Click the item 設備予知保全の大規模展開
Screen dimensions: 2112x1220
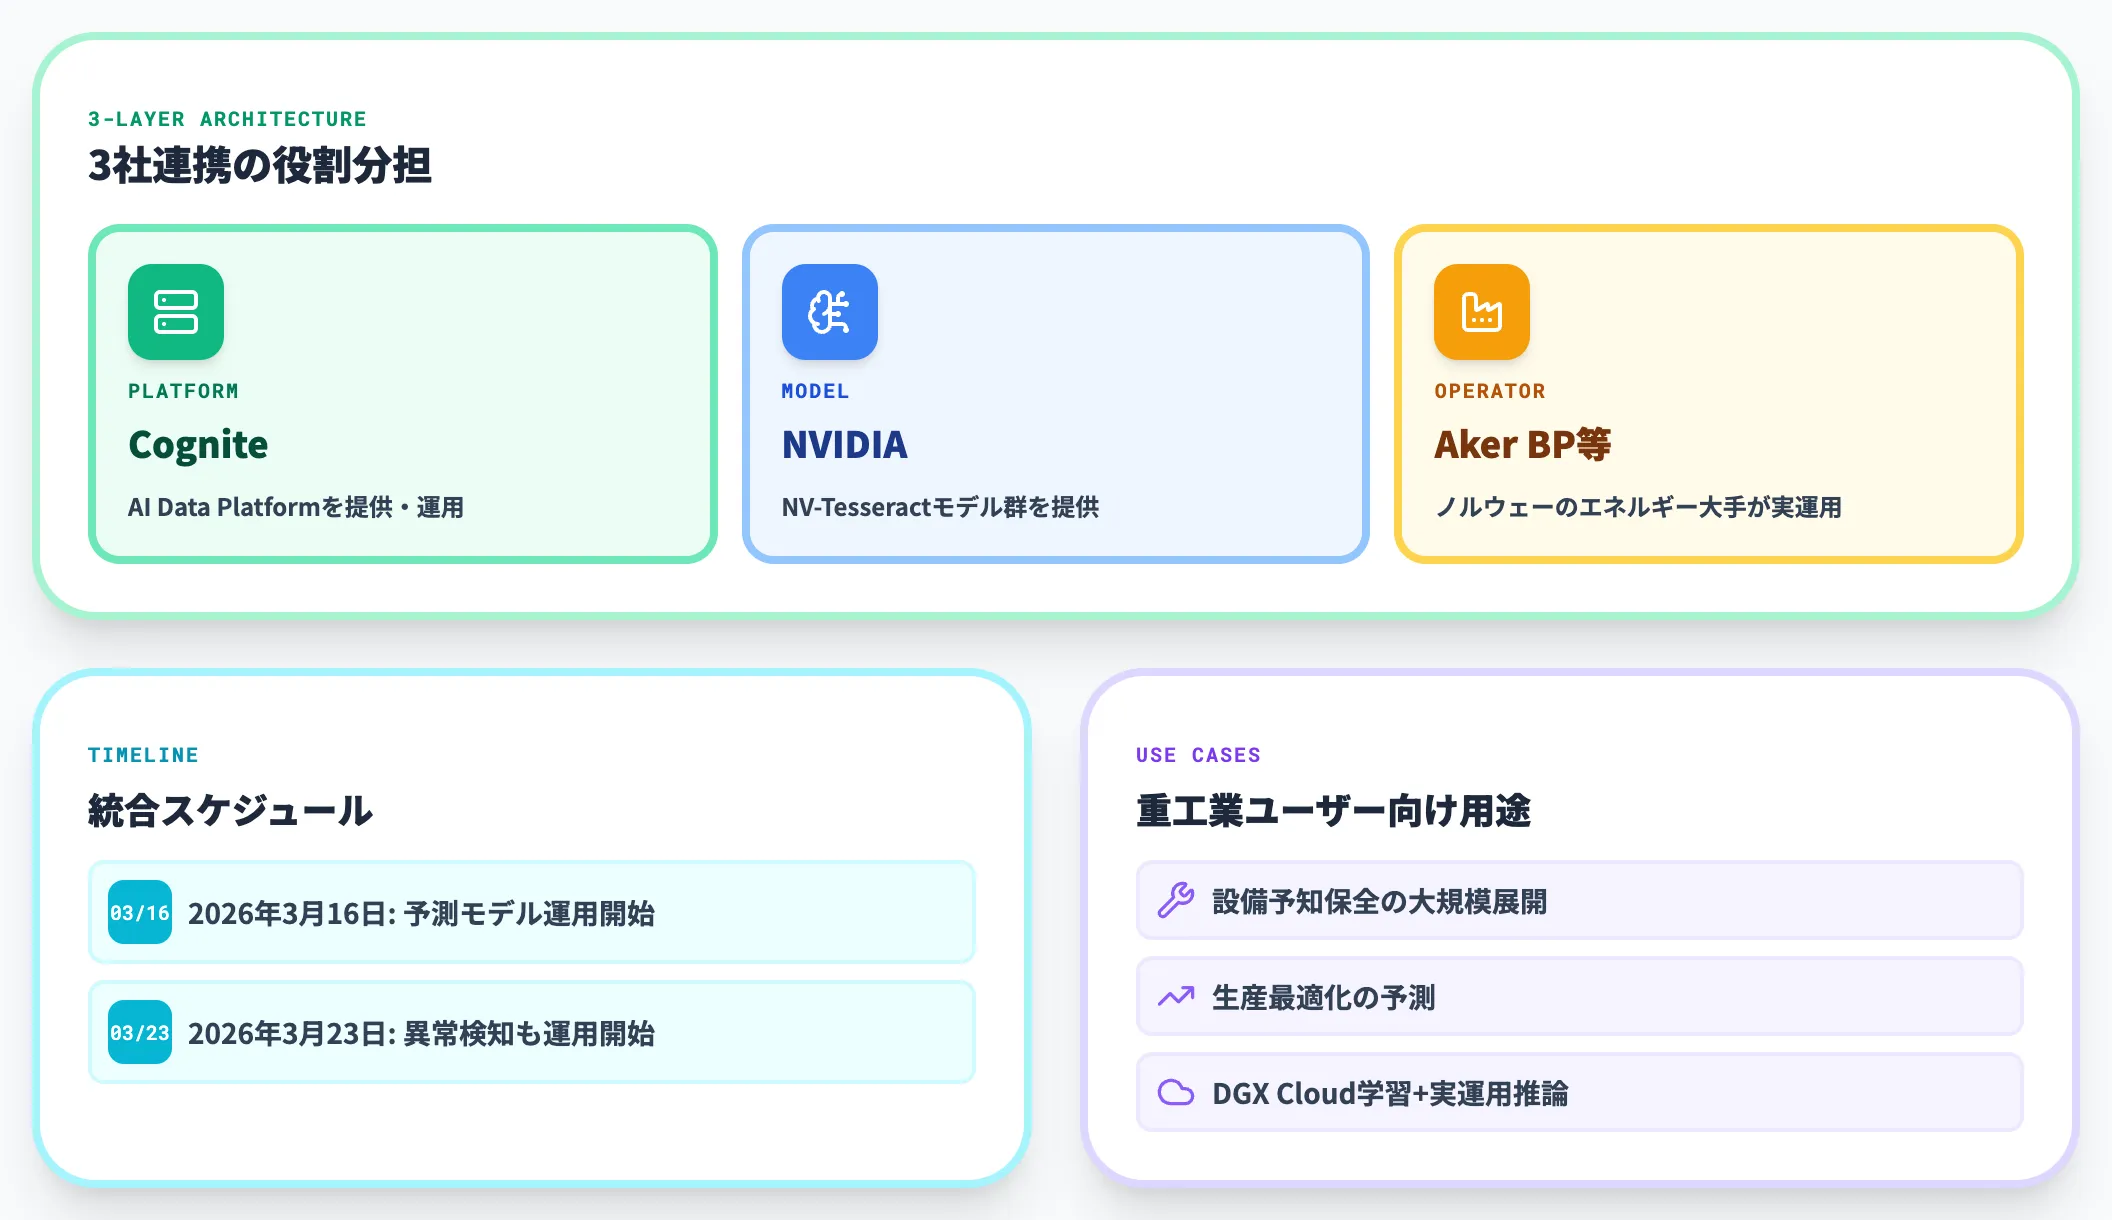[1580, 901]
